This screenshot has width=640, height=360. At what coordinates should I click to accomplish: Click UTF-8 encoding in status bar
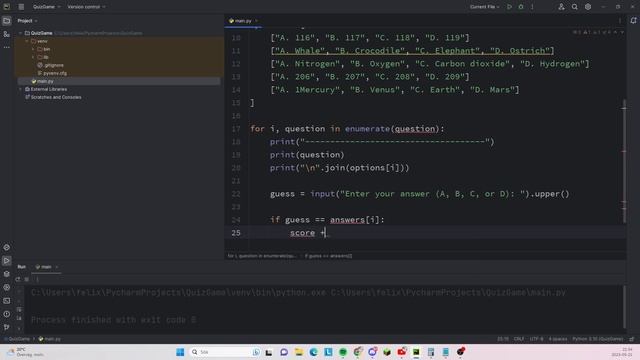[536, 339]
